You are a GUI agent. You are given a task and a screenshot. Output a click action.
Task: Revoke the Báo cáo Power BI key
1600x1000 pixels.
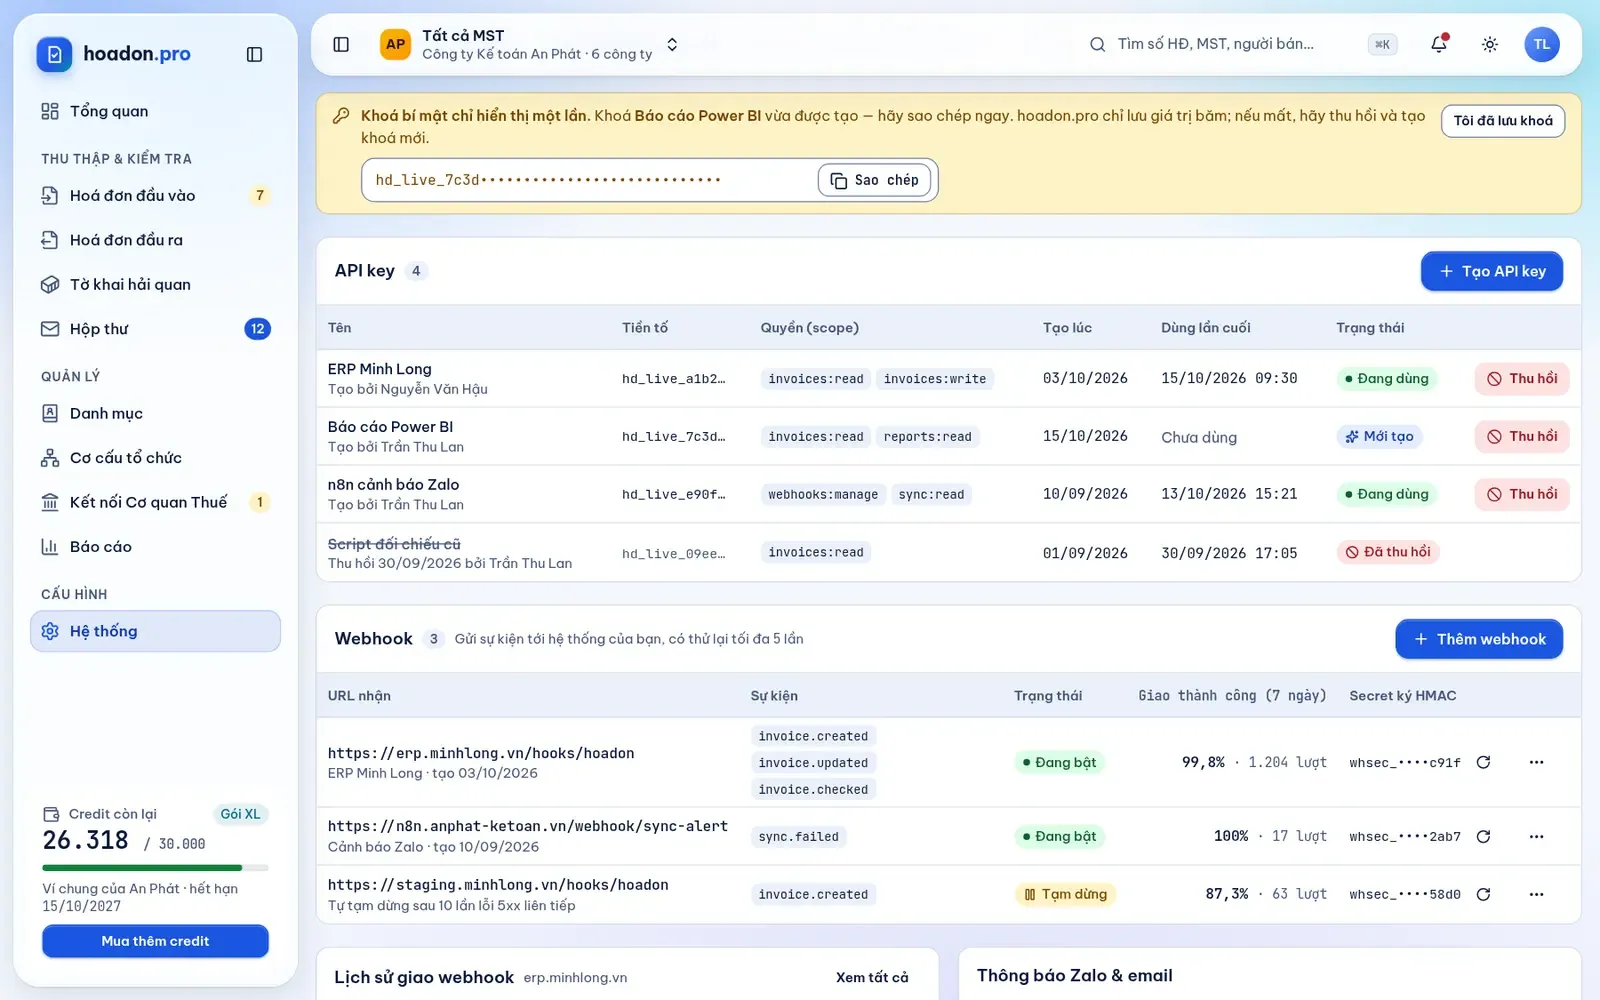pos(1522,437)
